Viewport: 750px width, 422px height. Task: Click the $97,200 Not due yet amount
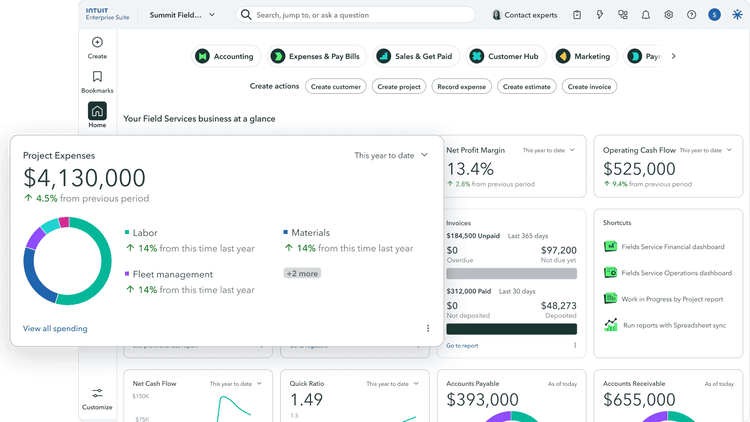559,250
